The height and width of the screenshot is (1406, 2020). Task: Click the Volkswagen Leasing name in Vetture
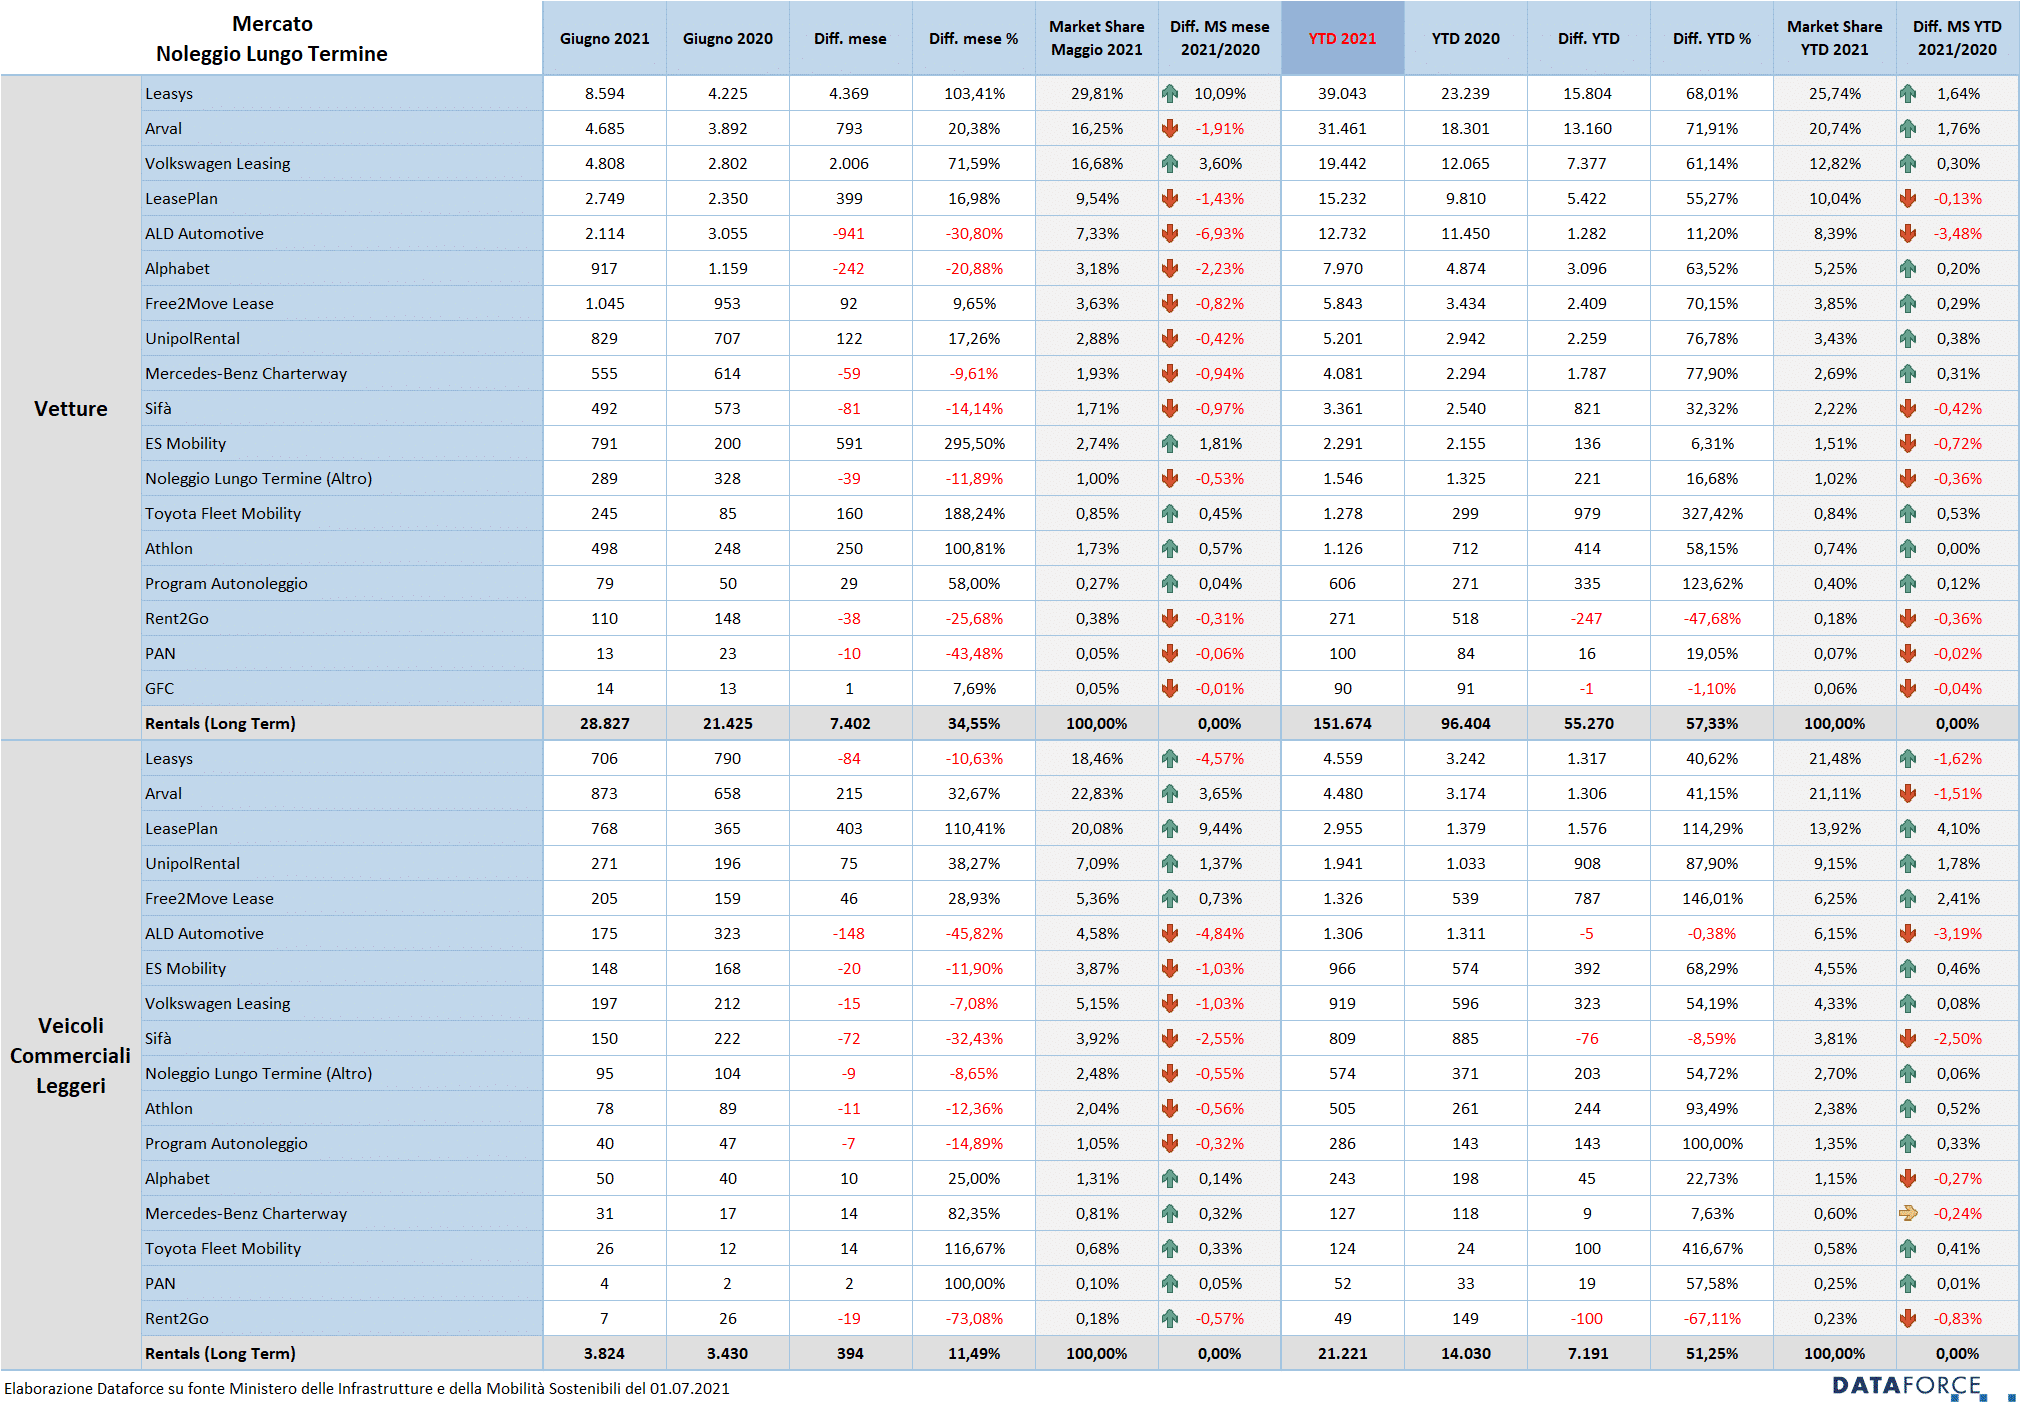(218, 164)
